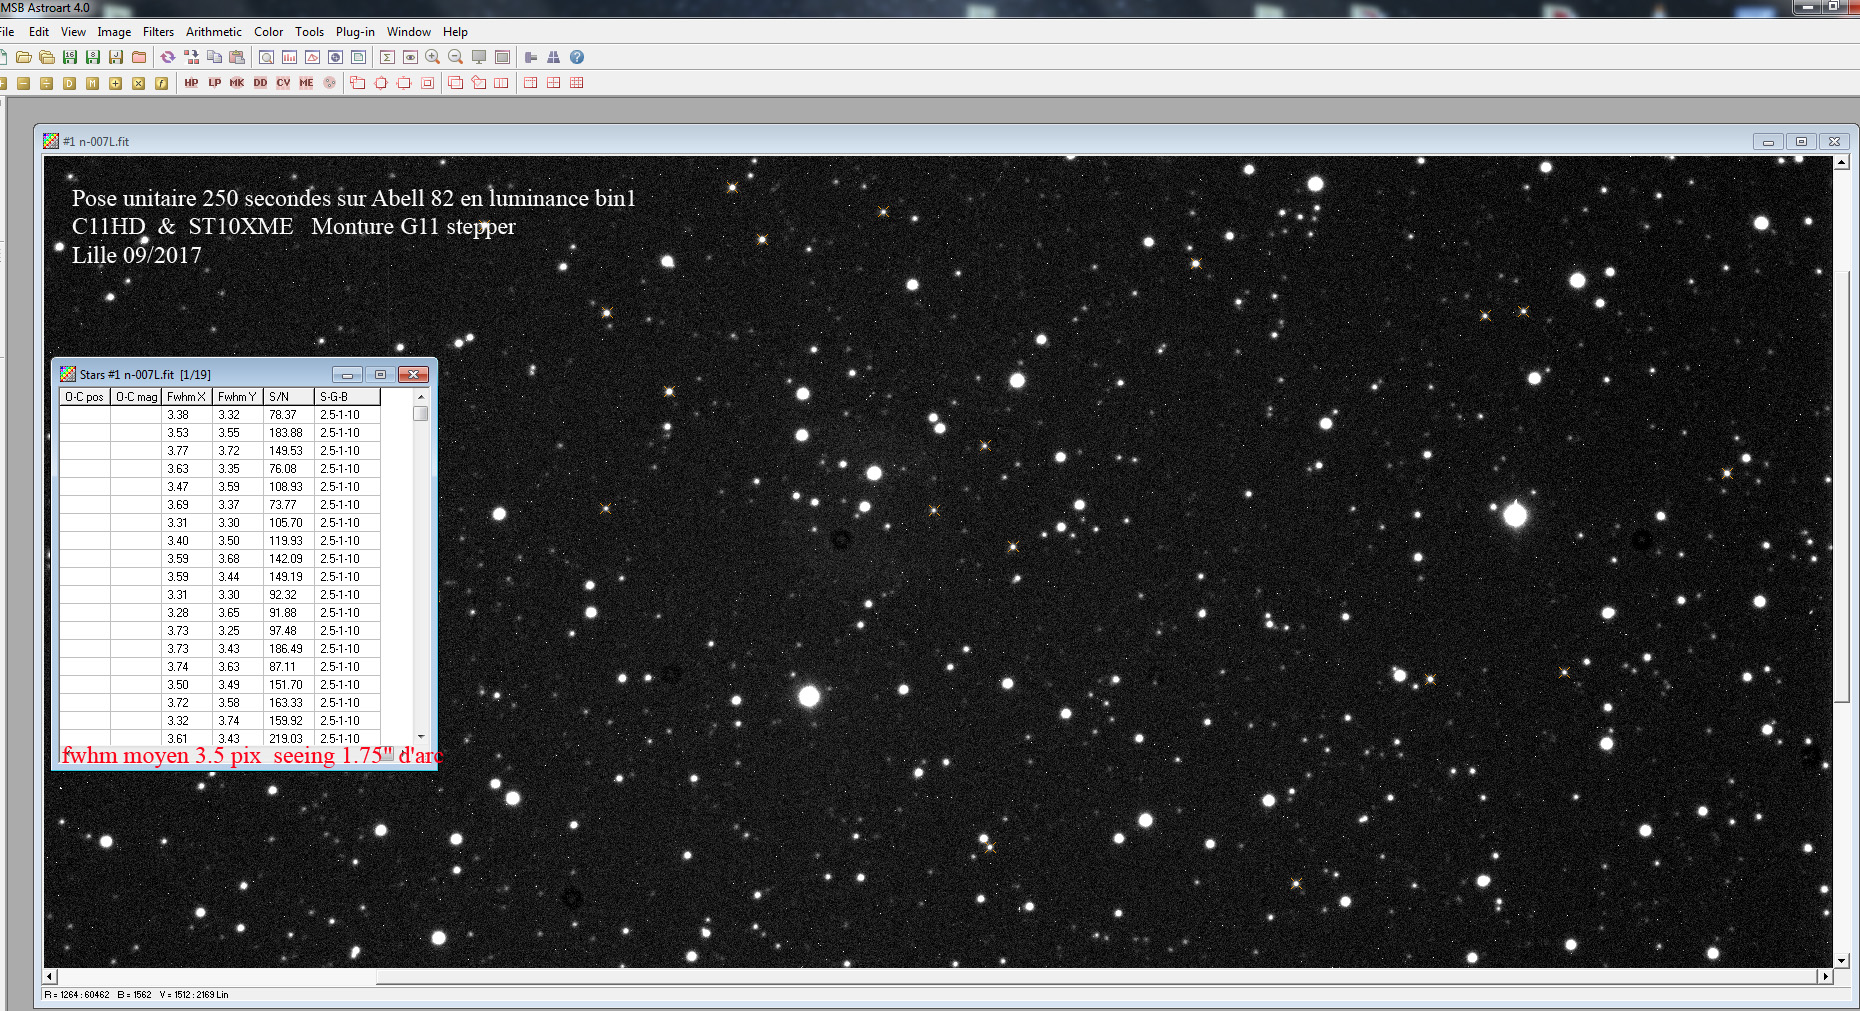Click the O-C mag column header
Viewport: 1860px width, 1011px height.
point(136,397)
